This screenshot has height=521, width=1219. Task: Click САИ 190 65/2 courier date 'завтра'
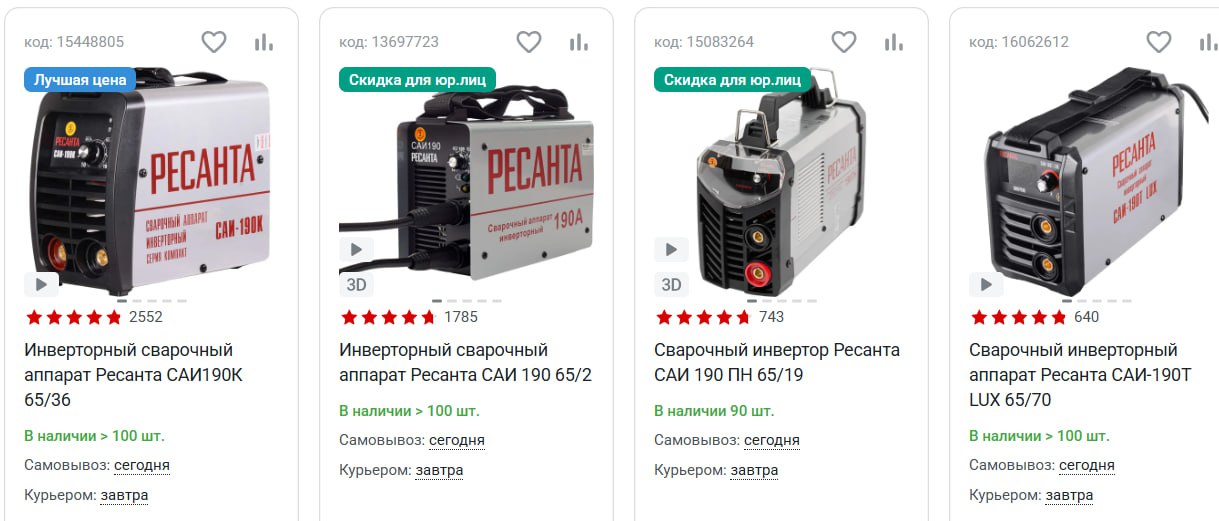(439, 470)
